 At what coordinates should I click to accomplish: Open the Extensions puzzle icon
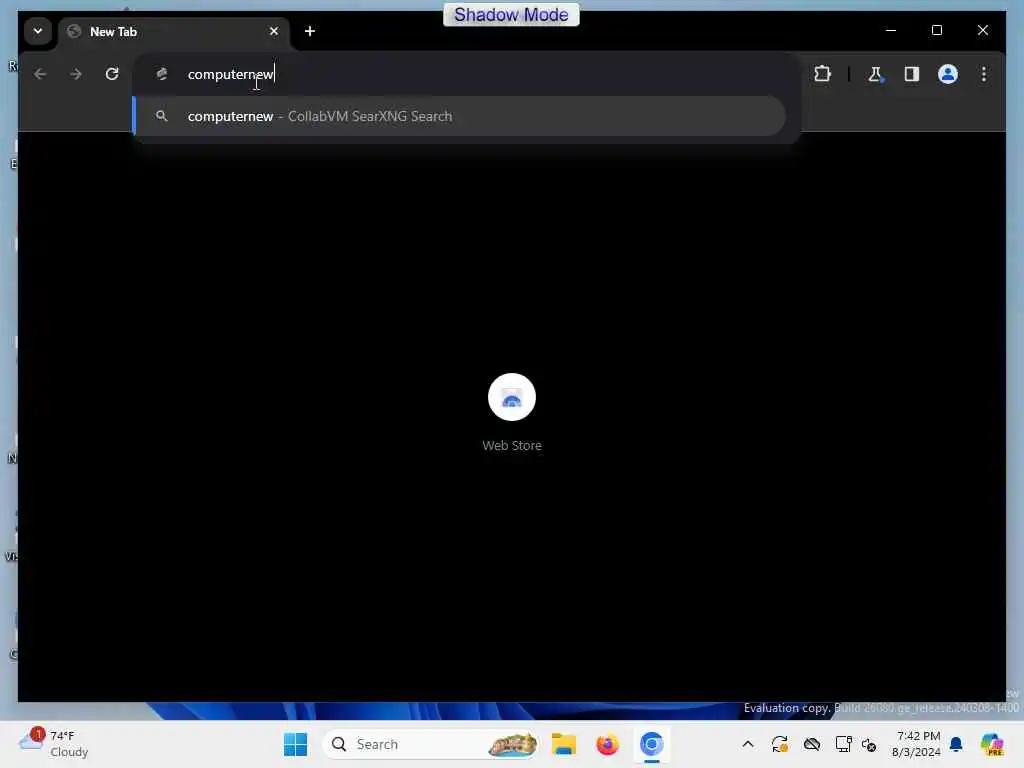(x=822, y=74)
